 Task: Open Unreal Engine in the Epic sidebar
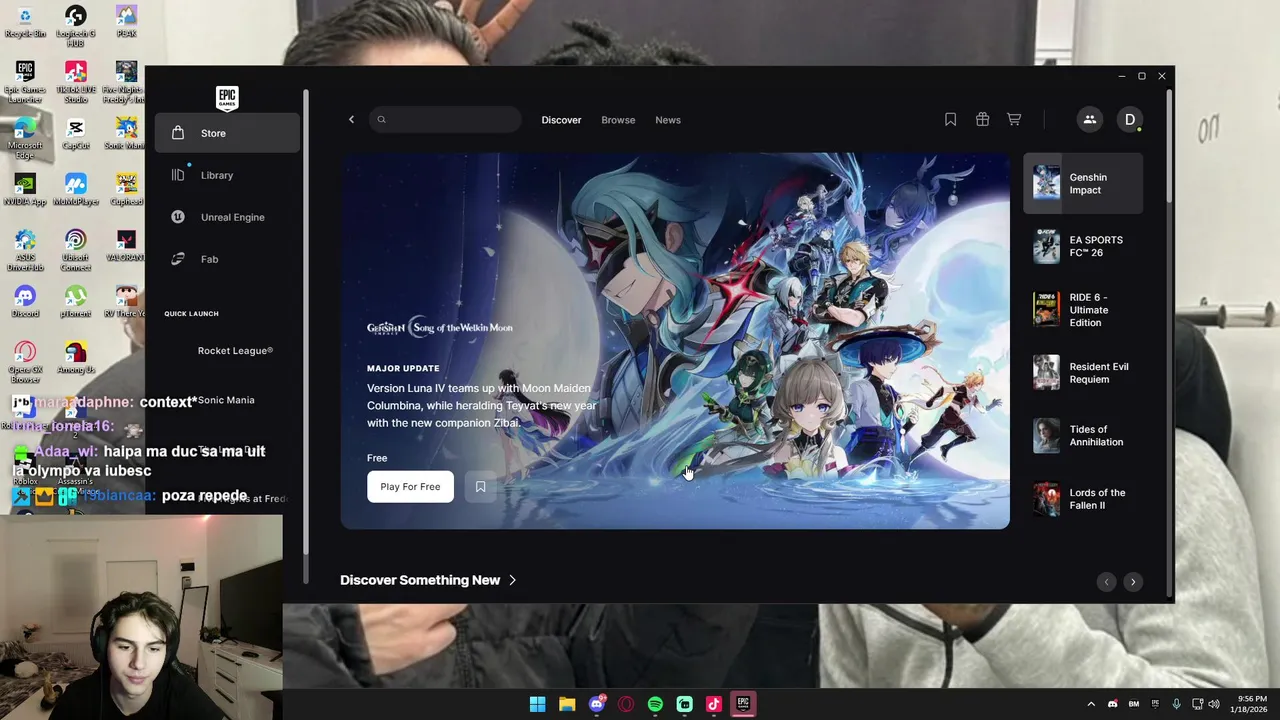click(x=227, y=217)
